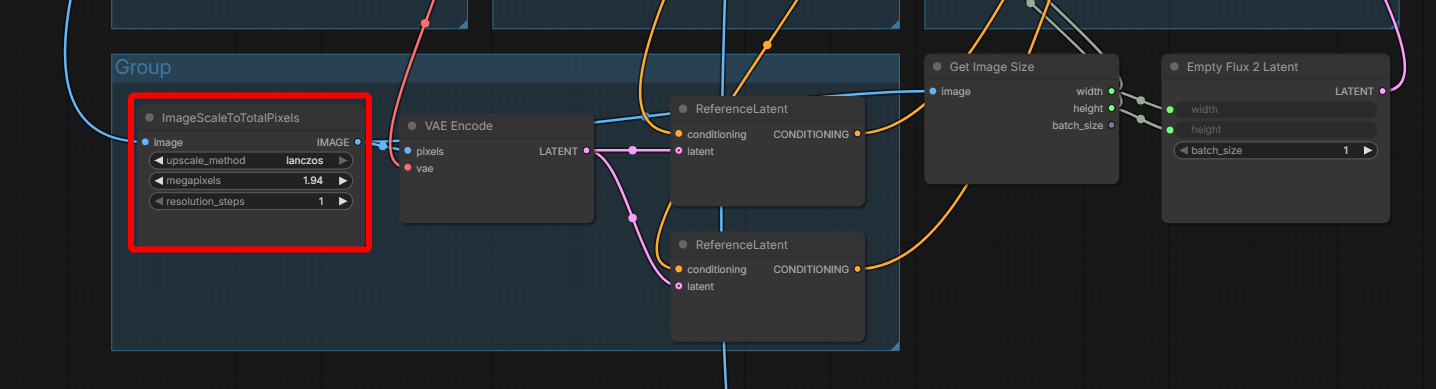This screenshot has height=389, width=1436.
Task: Click the pink link midpoint dot between LATENT and latent
Action: pos(632,151)
